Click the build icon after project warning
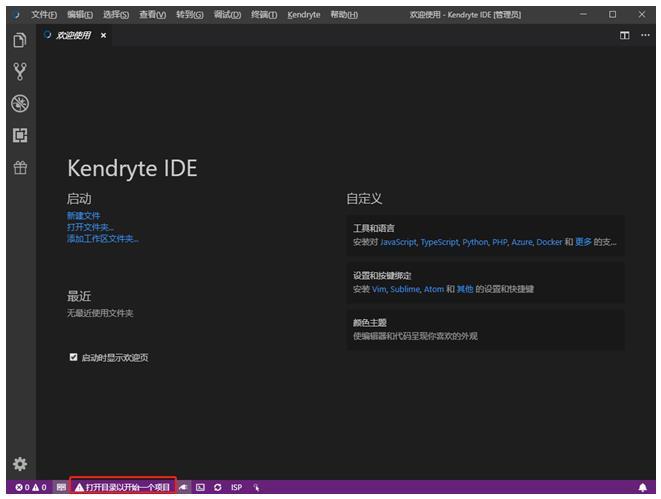This screenshot has width=661, height=499. pos(183,487)
